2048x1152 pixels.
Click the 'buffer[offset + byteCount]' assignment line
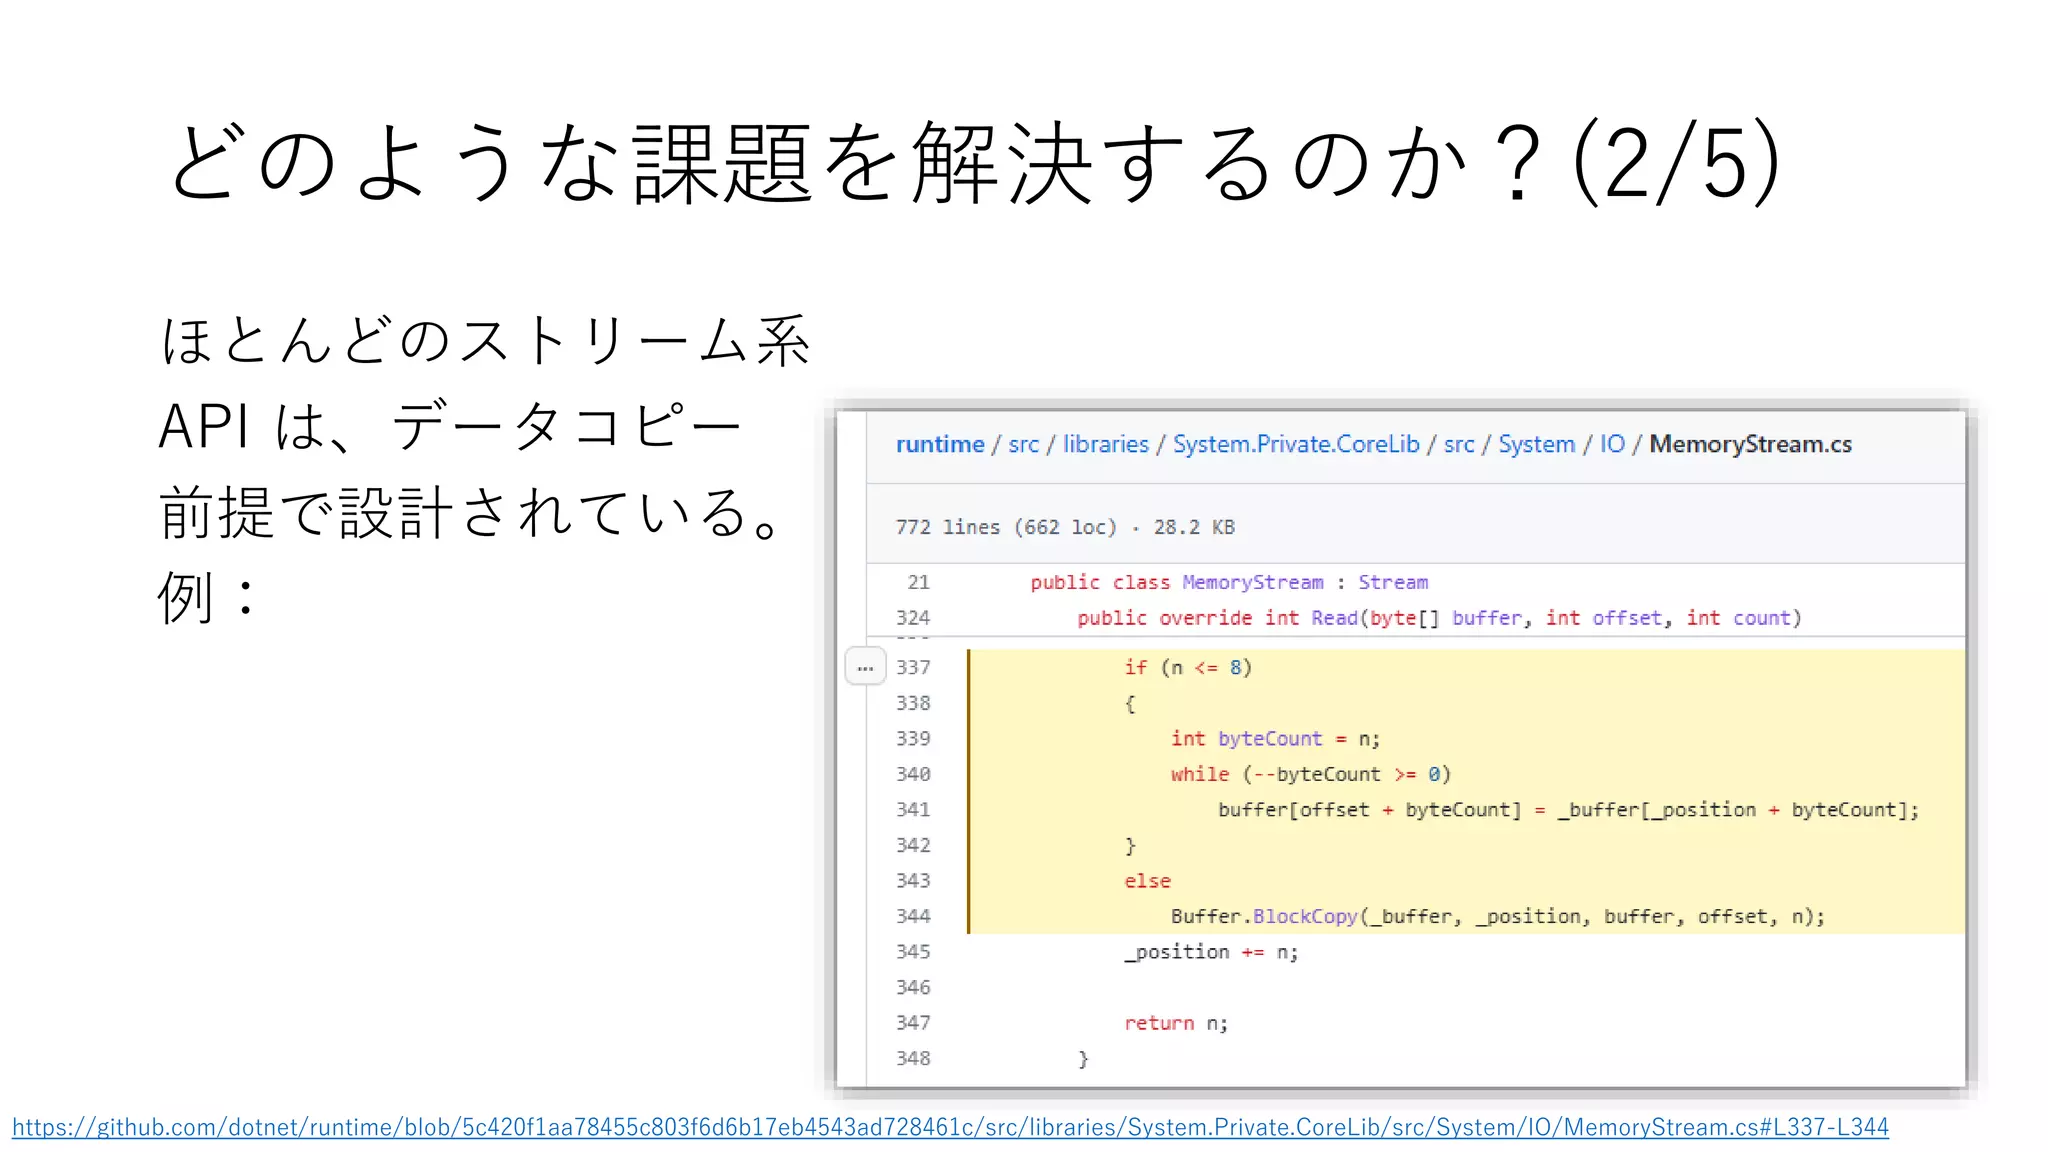pyautogui.click(x=1568, y=810)
